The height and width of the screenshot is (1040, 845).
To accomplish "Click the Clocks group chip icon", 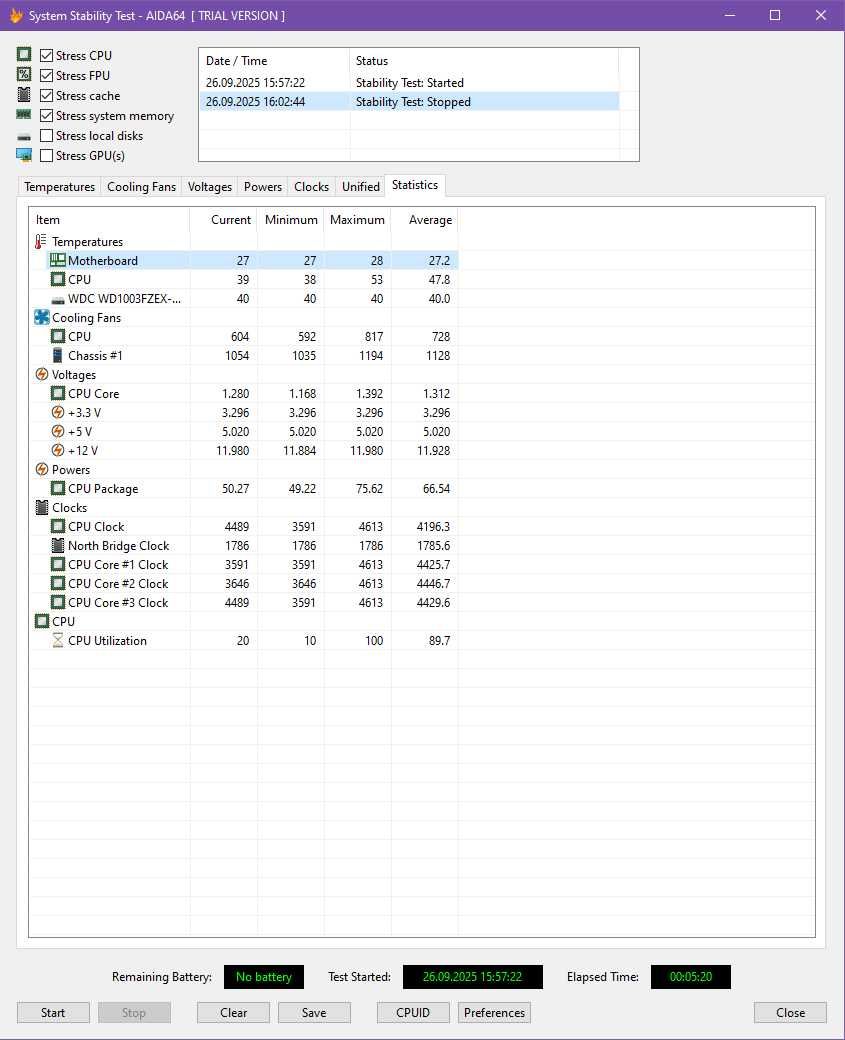I will point(42,507).
